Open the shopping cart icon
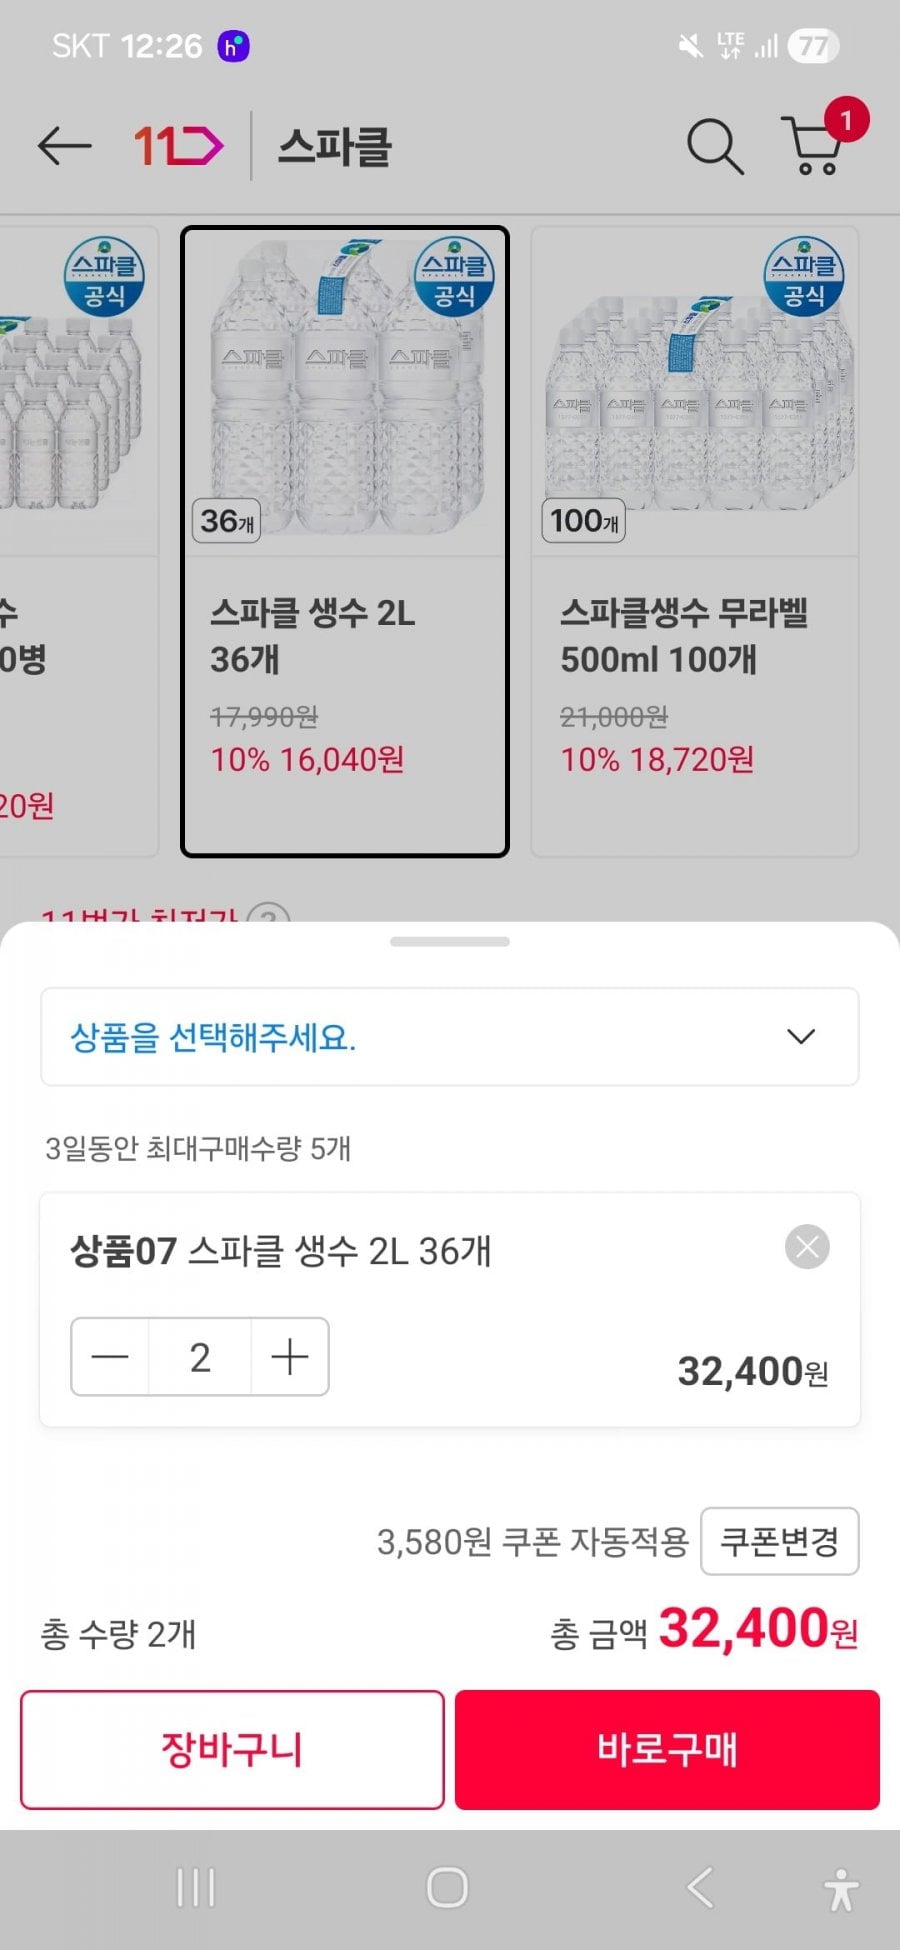Viewport: 900px width, 1950px height. [815, 146]
